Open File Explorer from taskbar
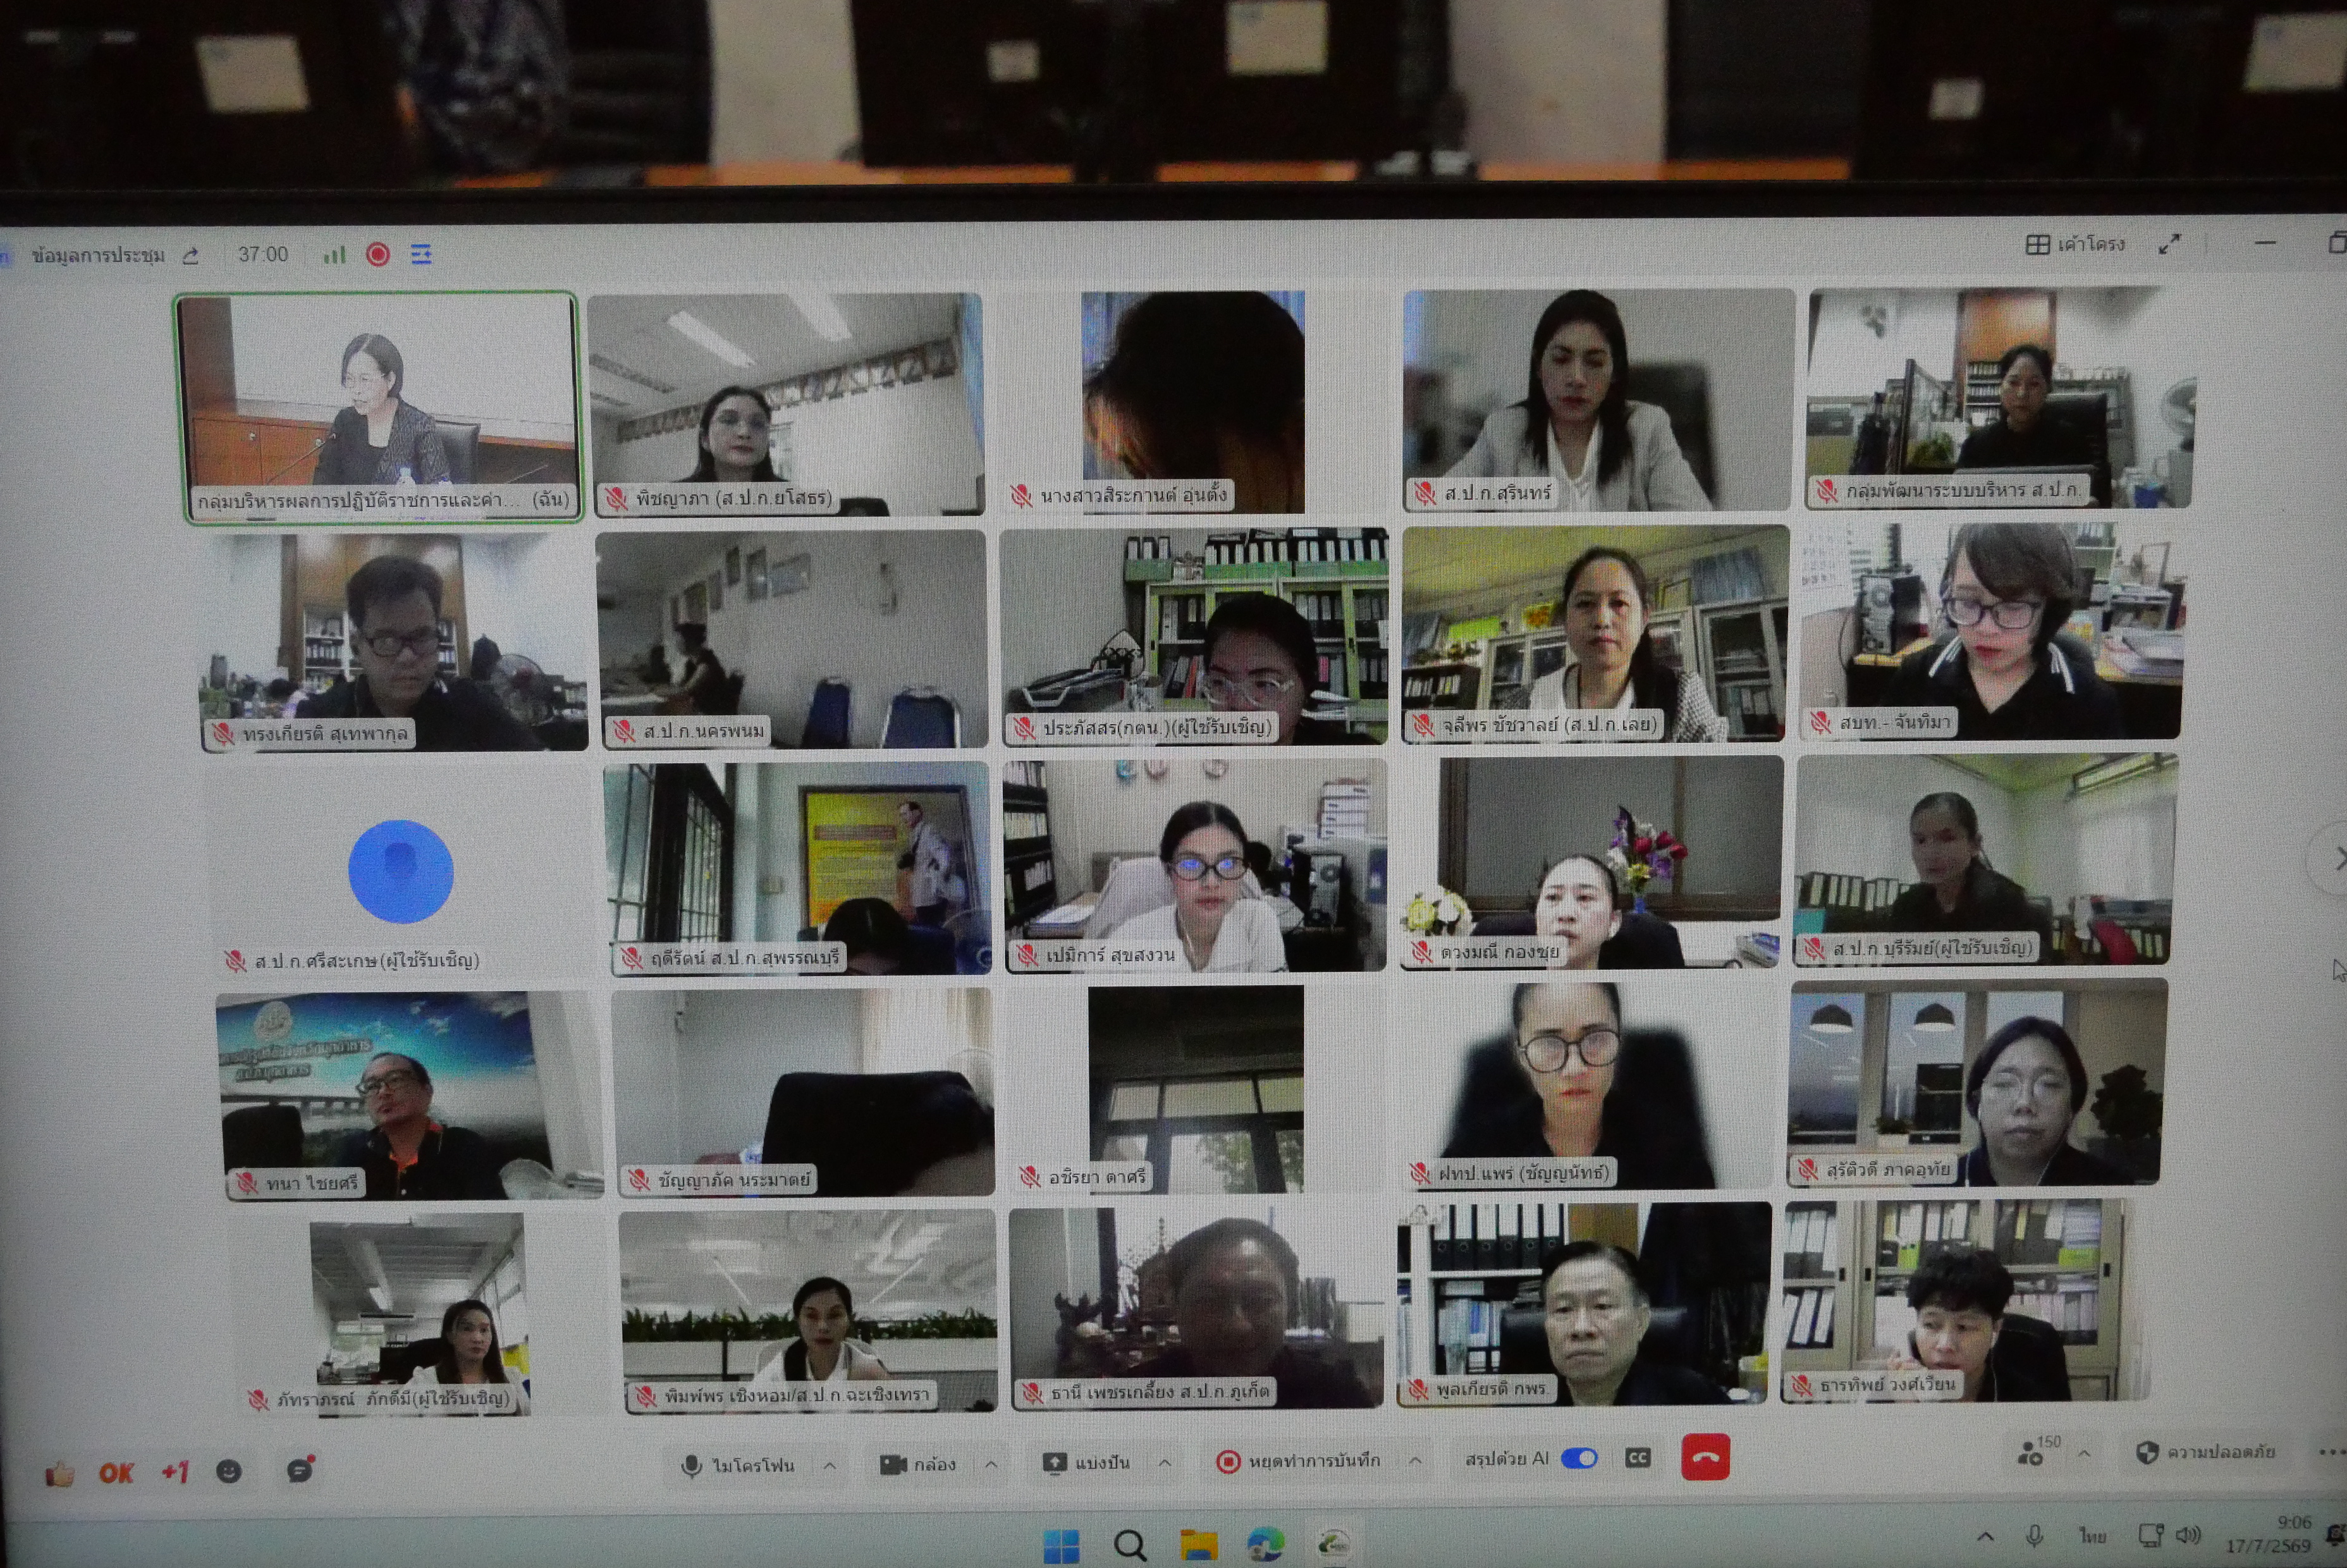The image size is (2347, 1568). tap(1198, 1544)
